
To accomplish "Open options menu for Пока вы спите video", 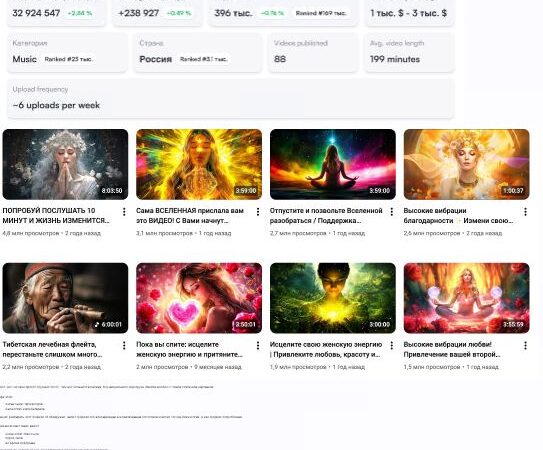I will click(258, 345).
